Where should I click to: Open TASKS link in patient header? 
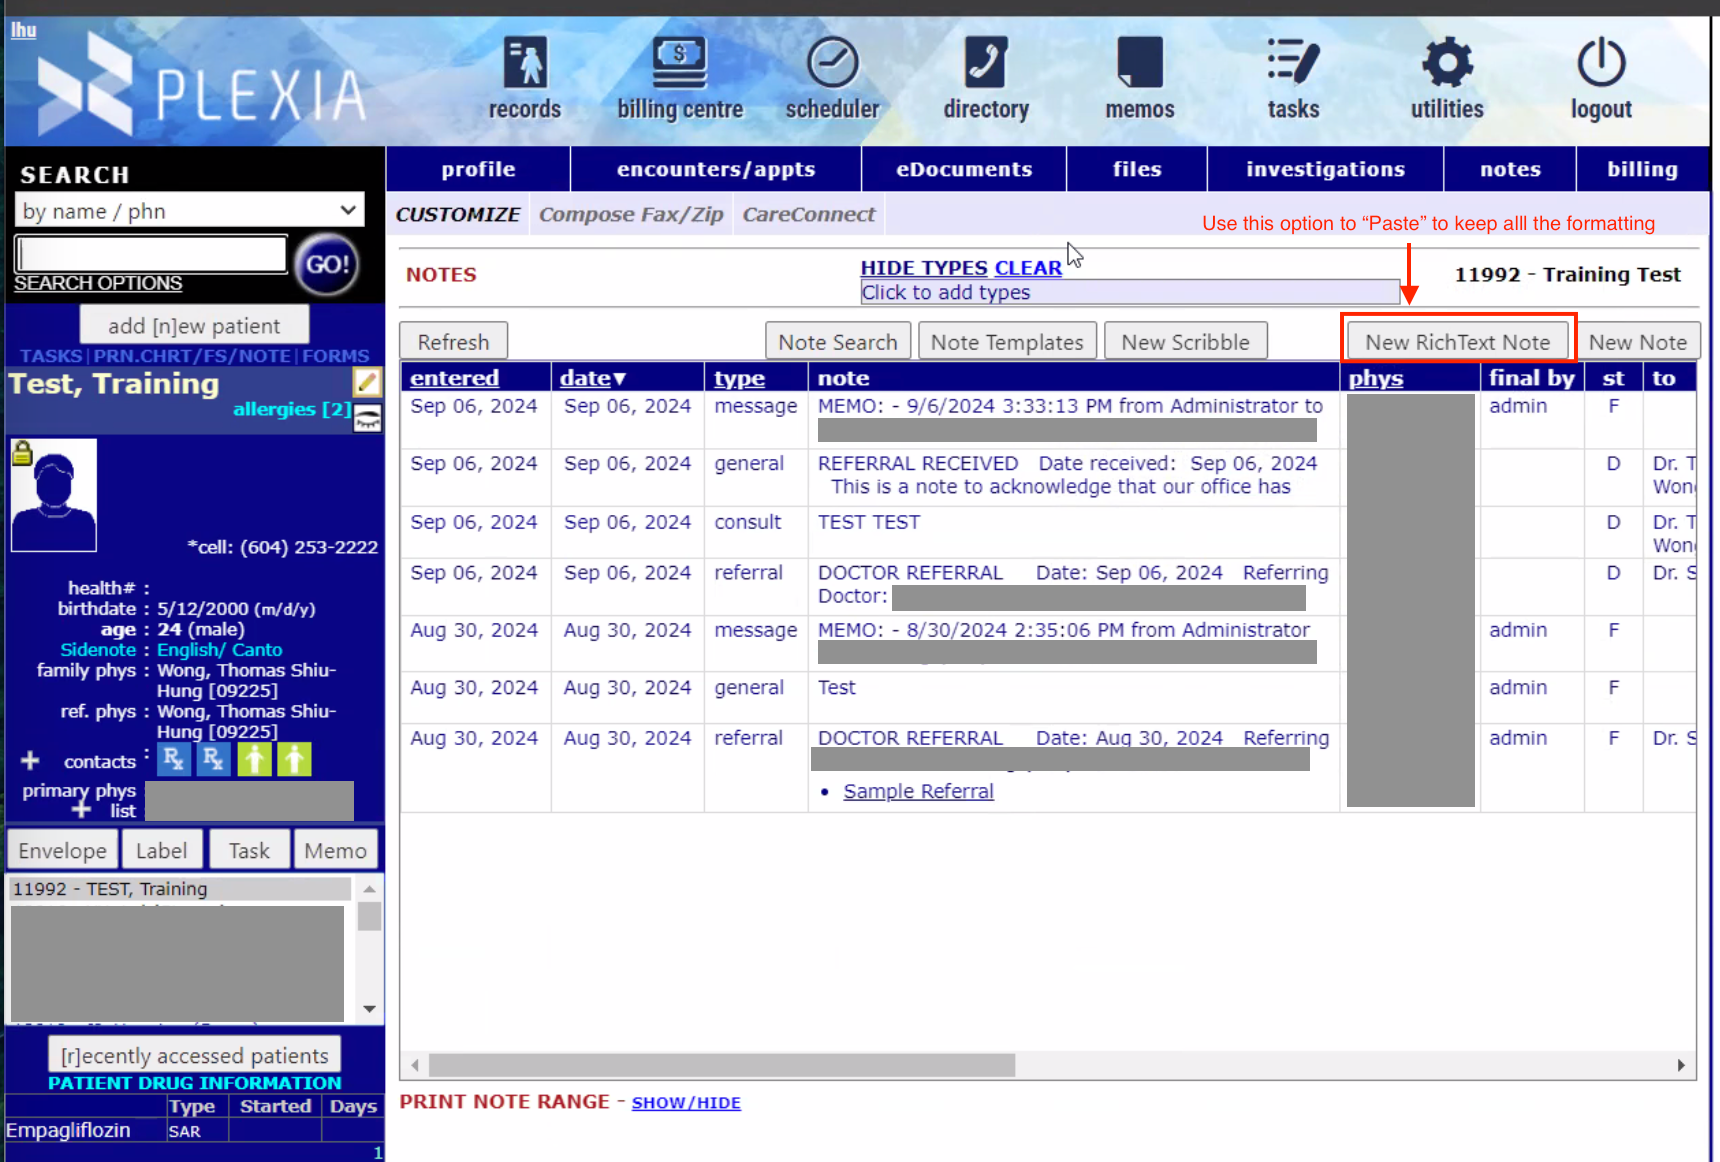(51, 356)
